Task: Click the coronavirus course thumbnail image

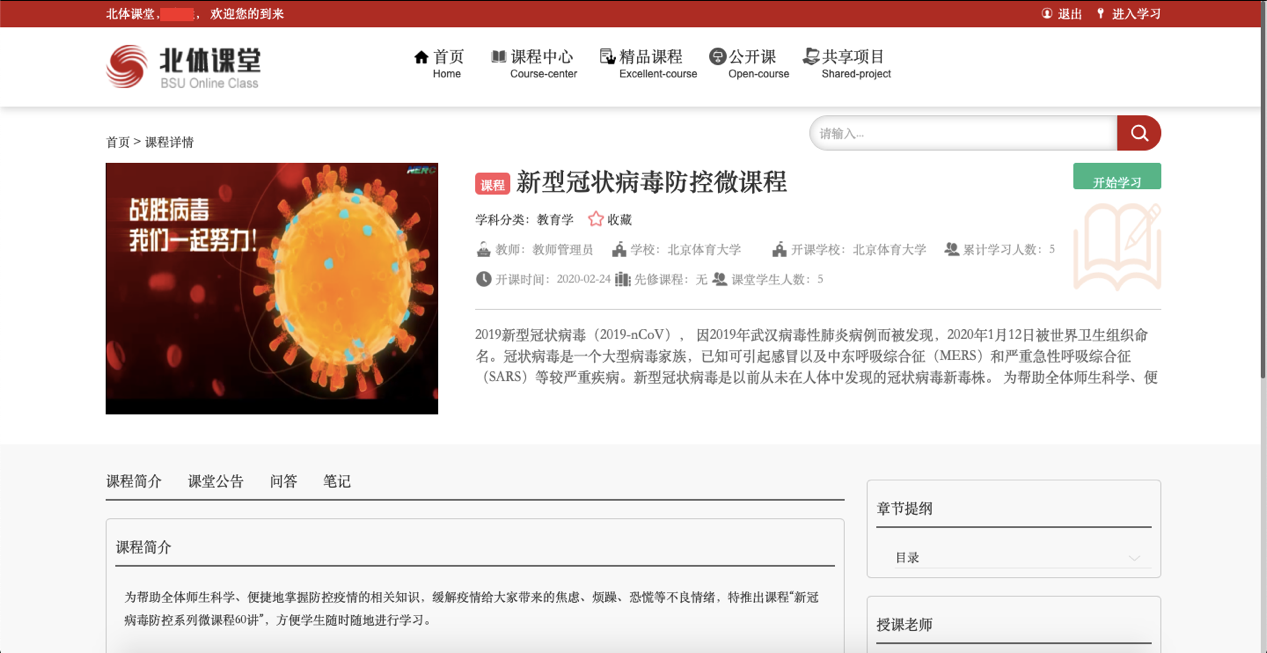Action: tap(272, 288)
